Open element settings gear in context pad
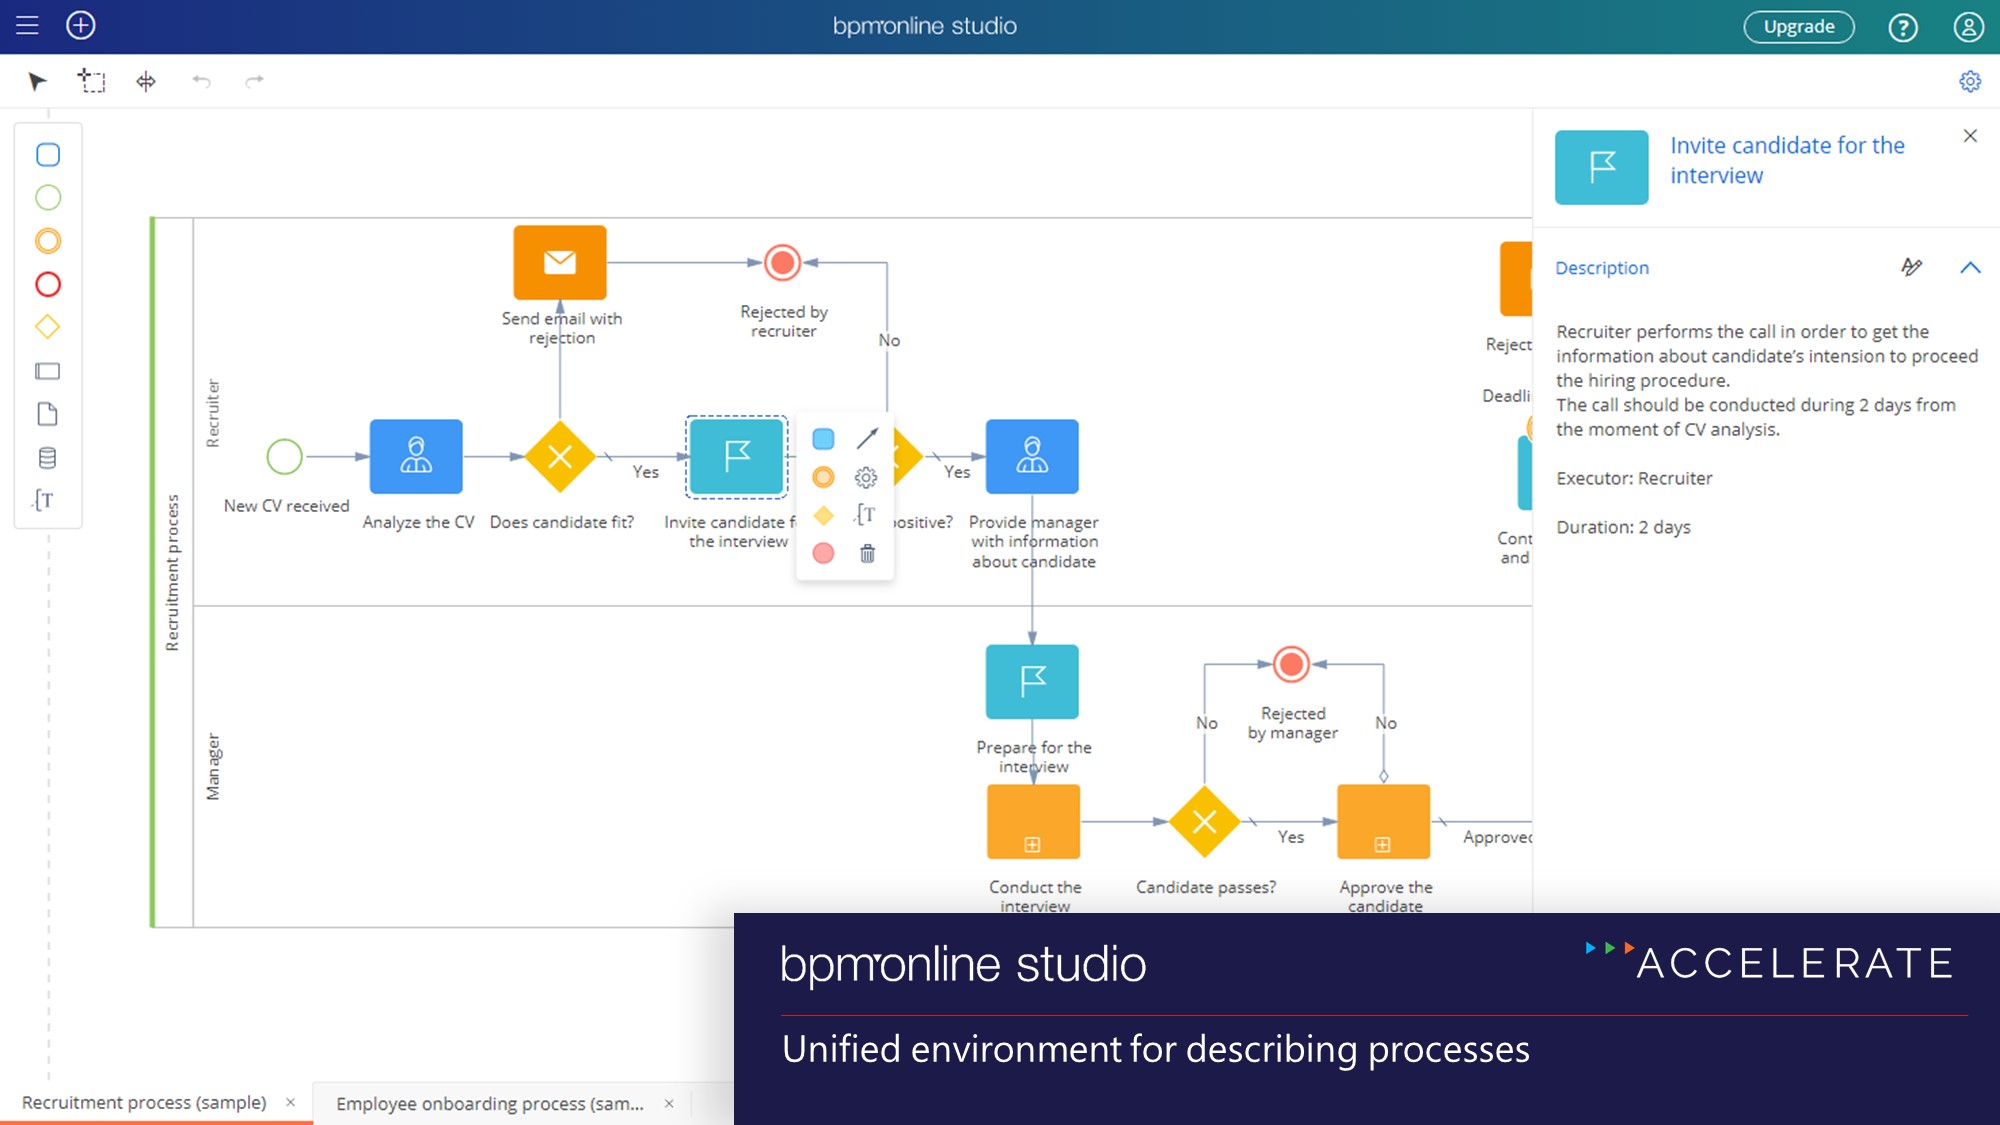The image size is (2000, 1125). coord(866,478)
